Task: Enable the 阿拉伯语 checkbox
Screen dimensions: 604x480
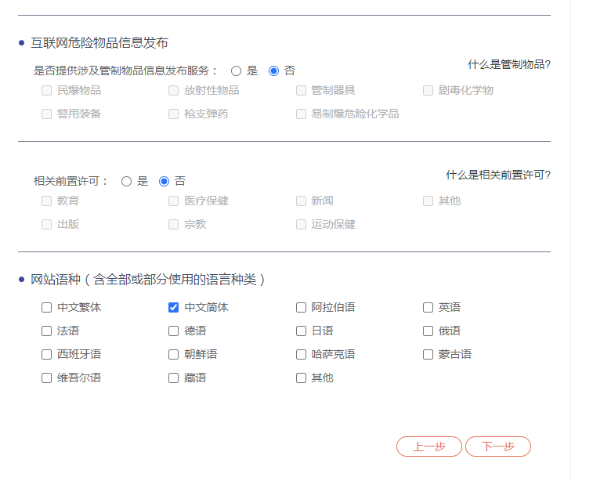Action: click(301, 307)
